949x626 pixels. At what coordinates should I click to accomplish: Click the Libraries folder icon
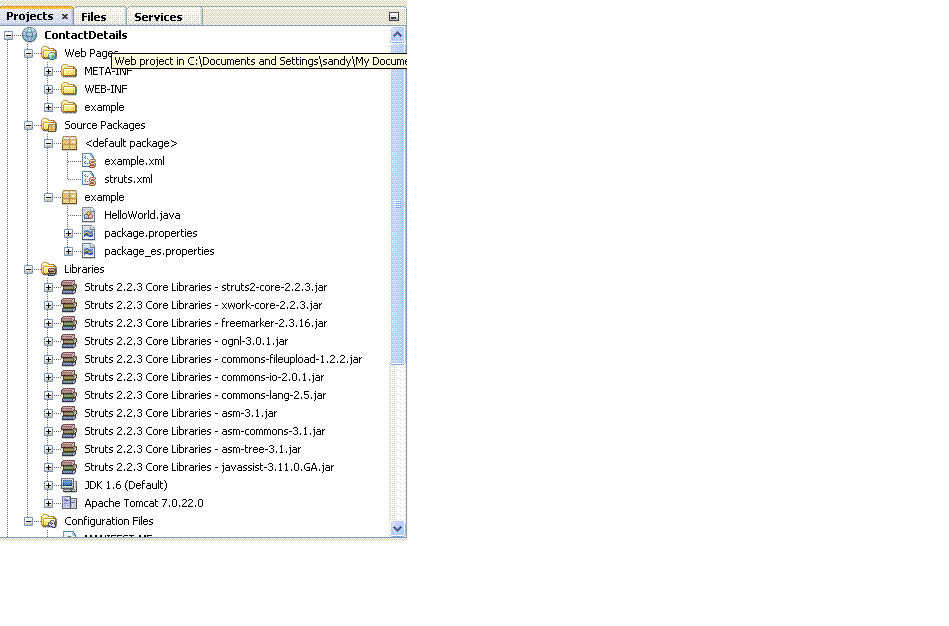[49, 269]
